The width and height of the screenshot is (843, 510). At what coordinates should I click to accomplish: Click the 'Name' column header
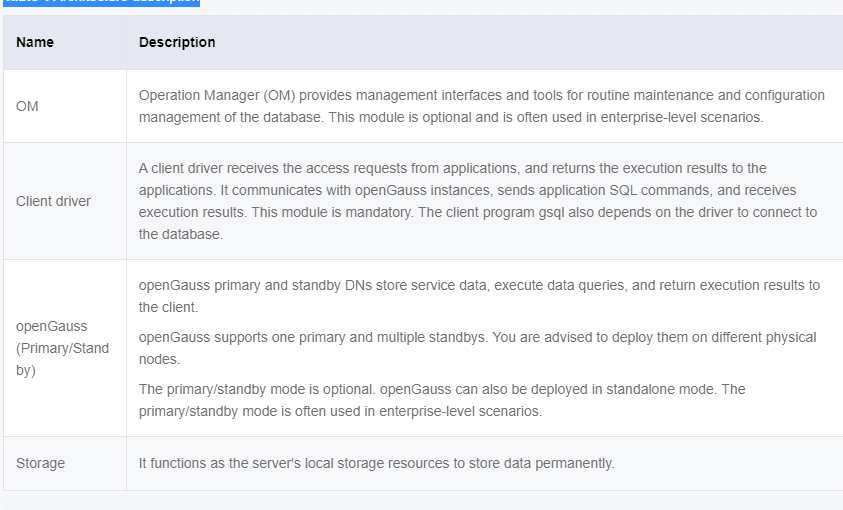(x=65, y=42)
